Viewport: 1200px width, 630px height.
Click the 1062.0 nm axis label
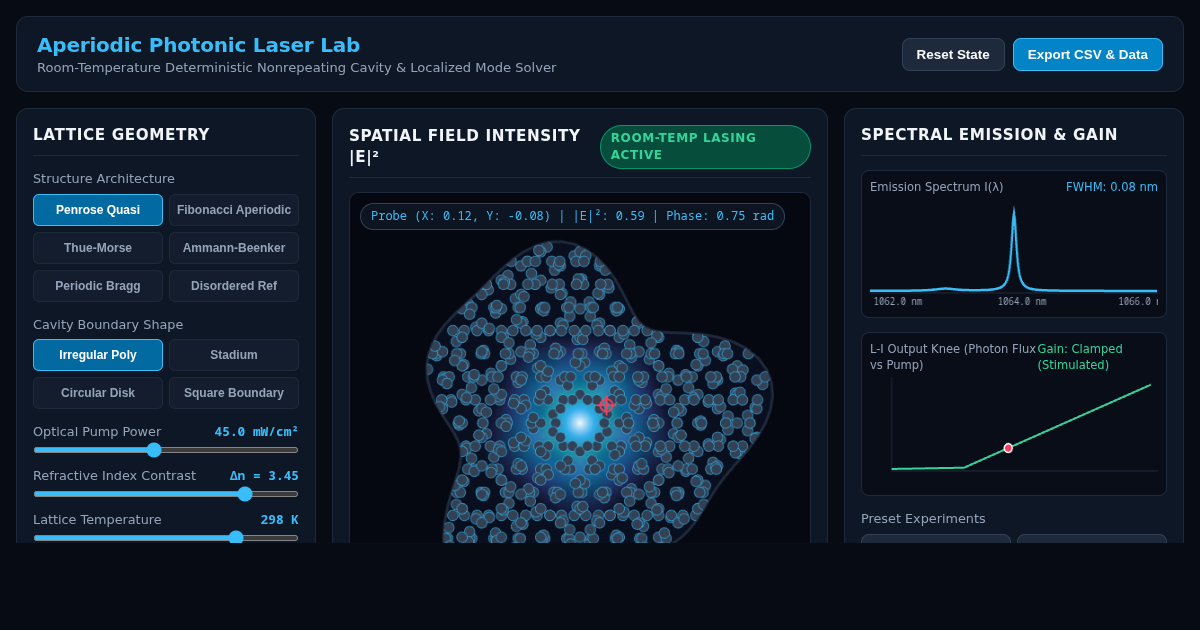click(898, 302)
